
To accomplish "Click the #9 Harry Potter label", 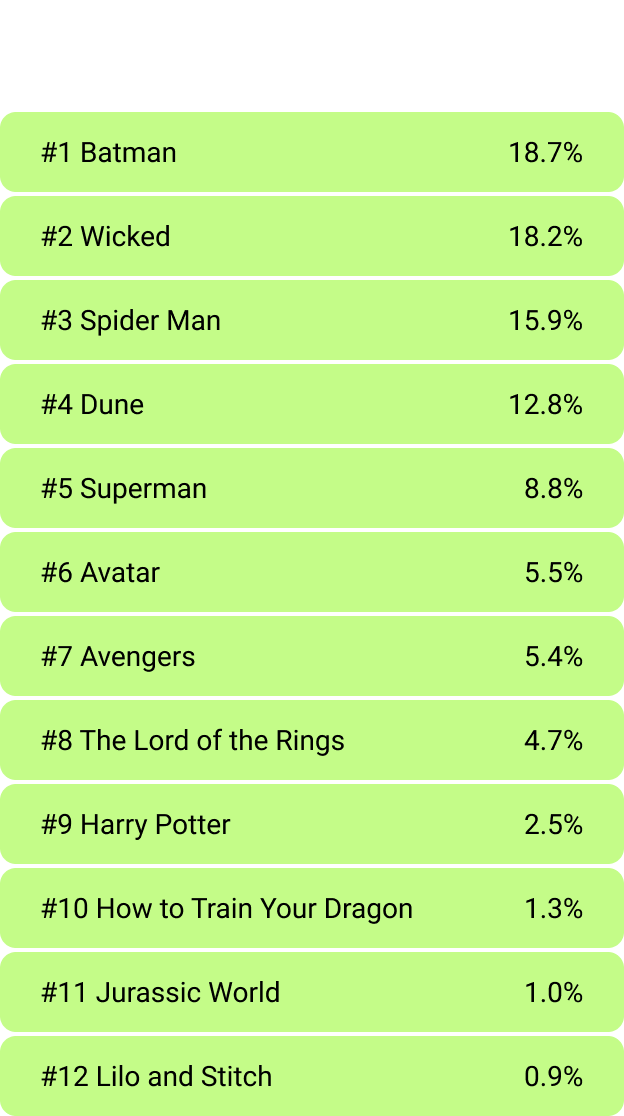I will (136, 825).
